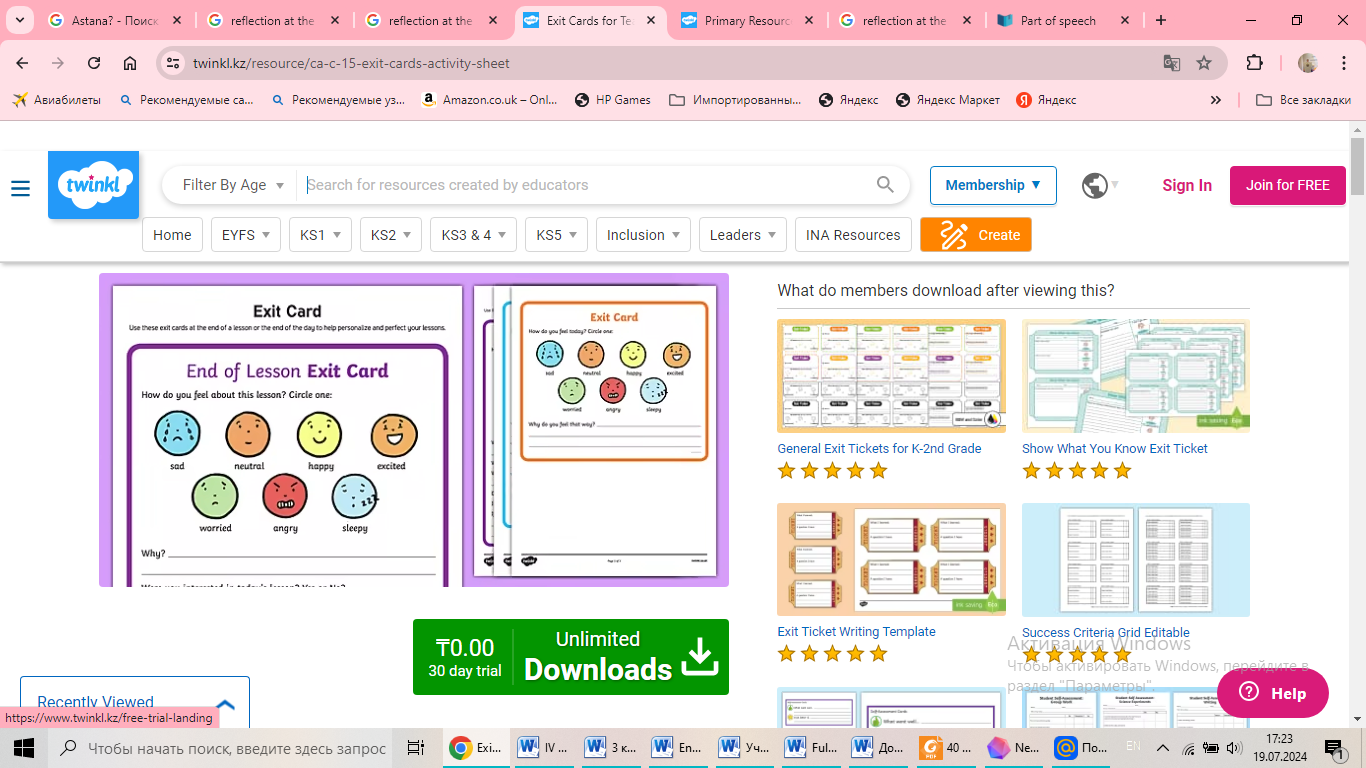Open the Яндекс Маркет bookmark
Image resolution: width=1366 pixels, height=768 pixels.
coord(948,100)
